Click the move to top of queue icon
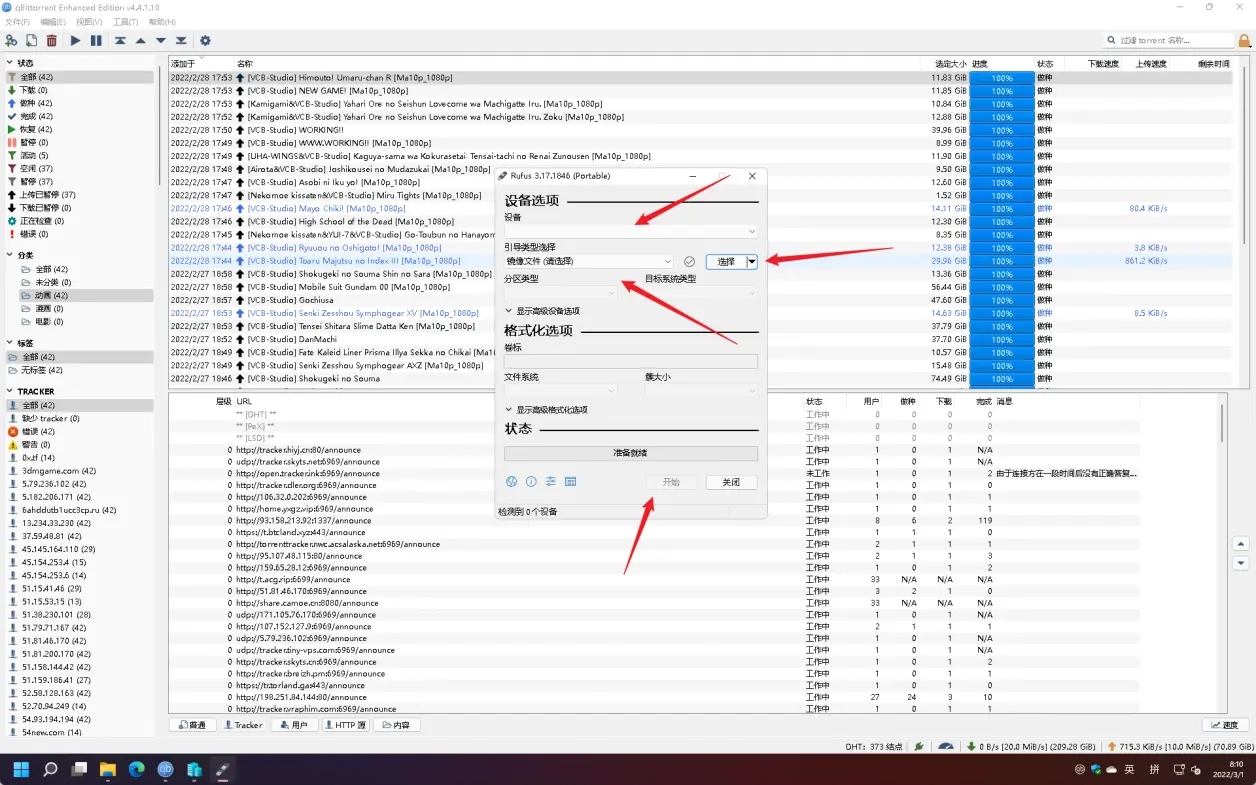 click(120, 41)
